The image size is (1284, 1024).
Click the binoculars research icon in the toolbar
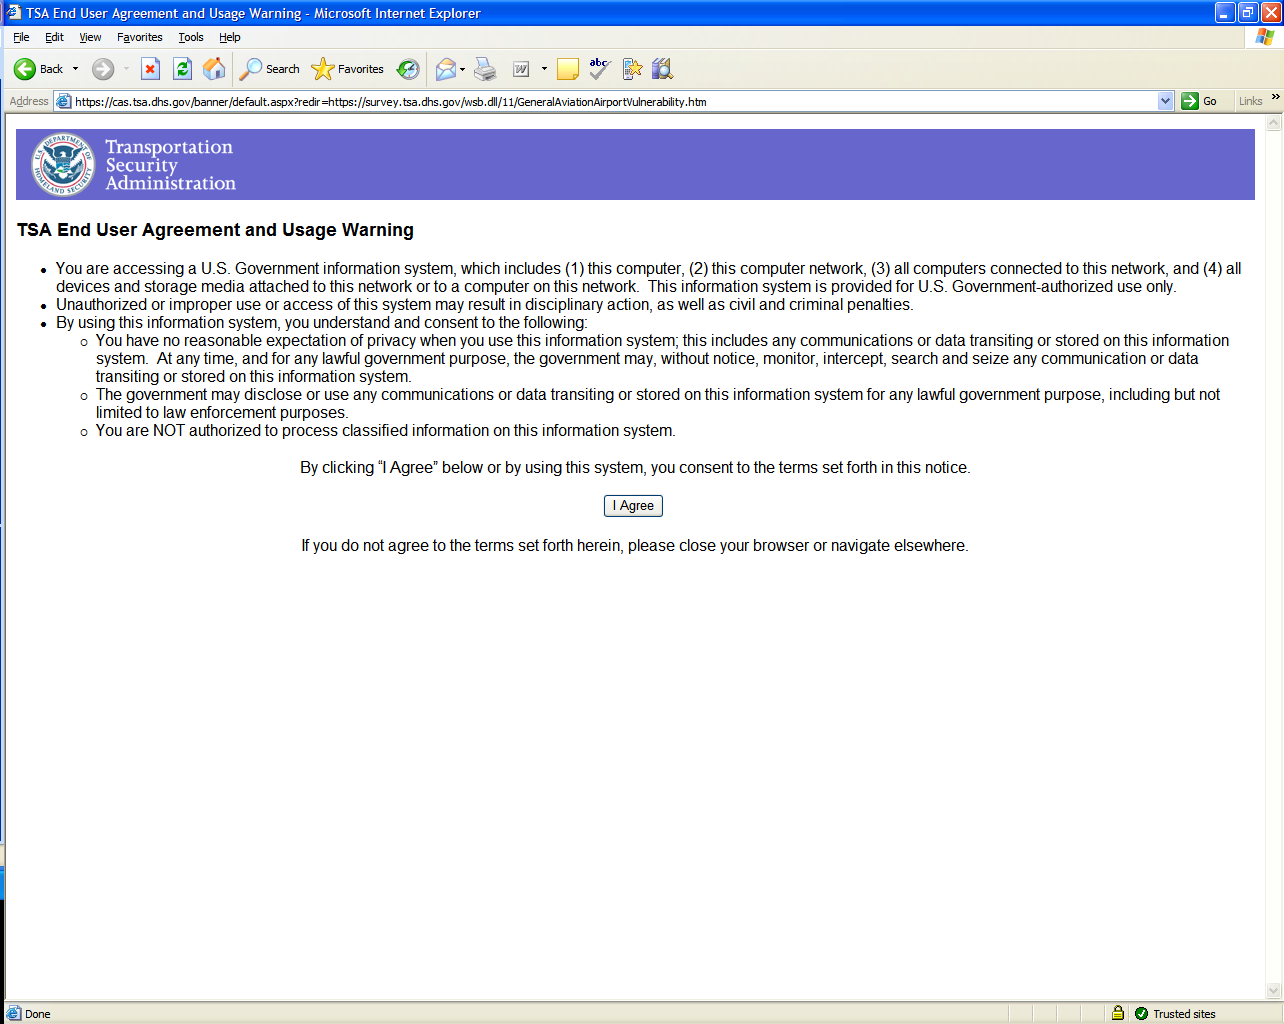[662, 69]
